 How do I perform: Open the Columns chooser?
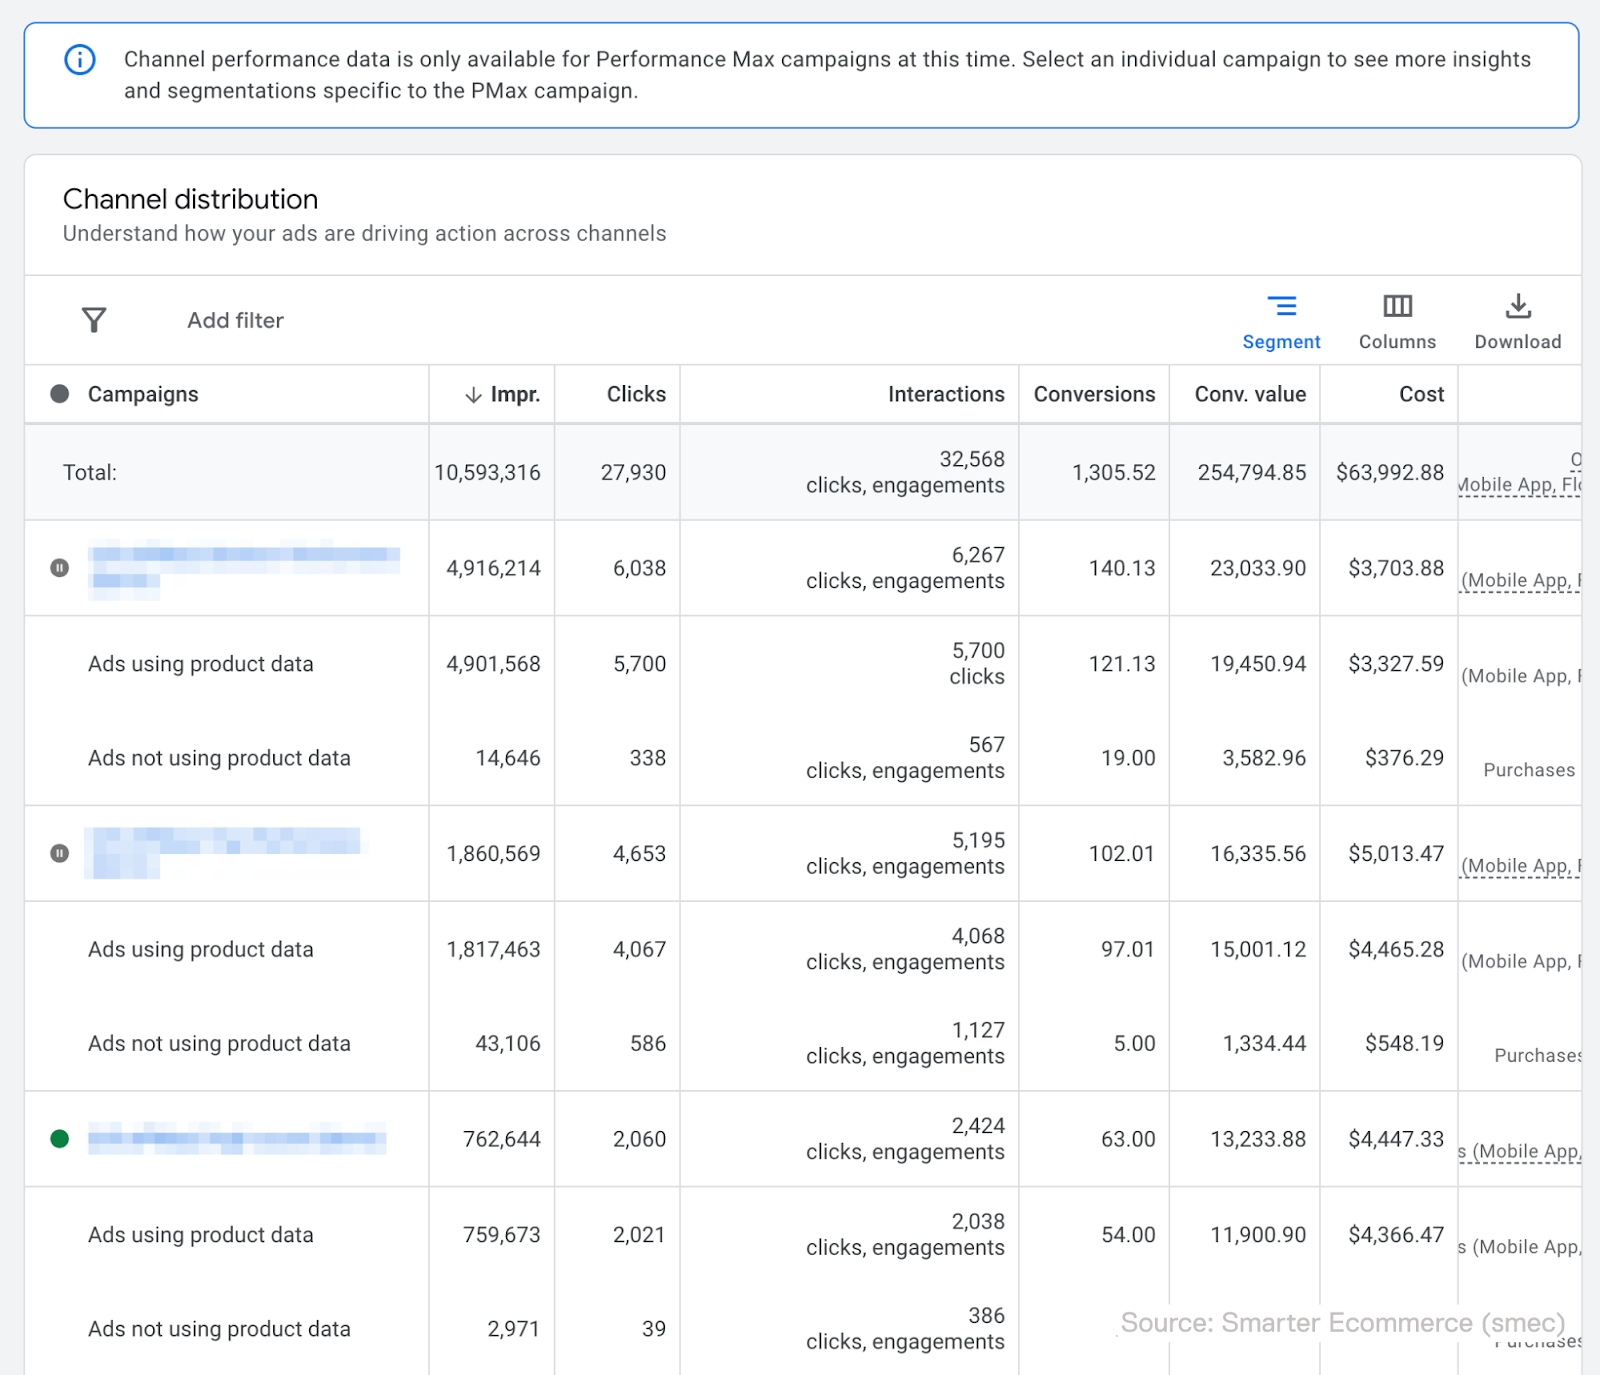[x=1397, y=322]
